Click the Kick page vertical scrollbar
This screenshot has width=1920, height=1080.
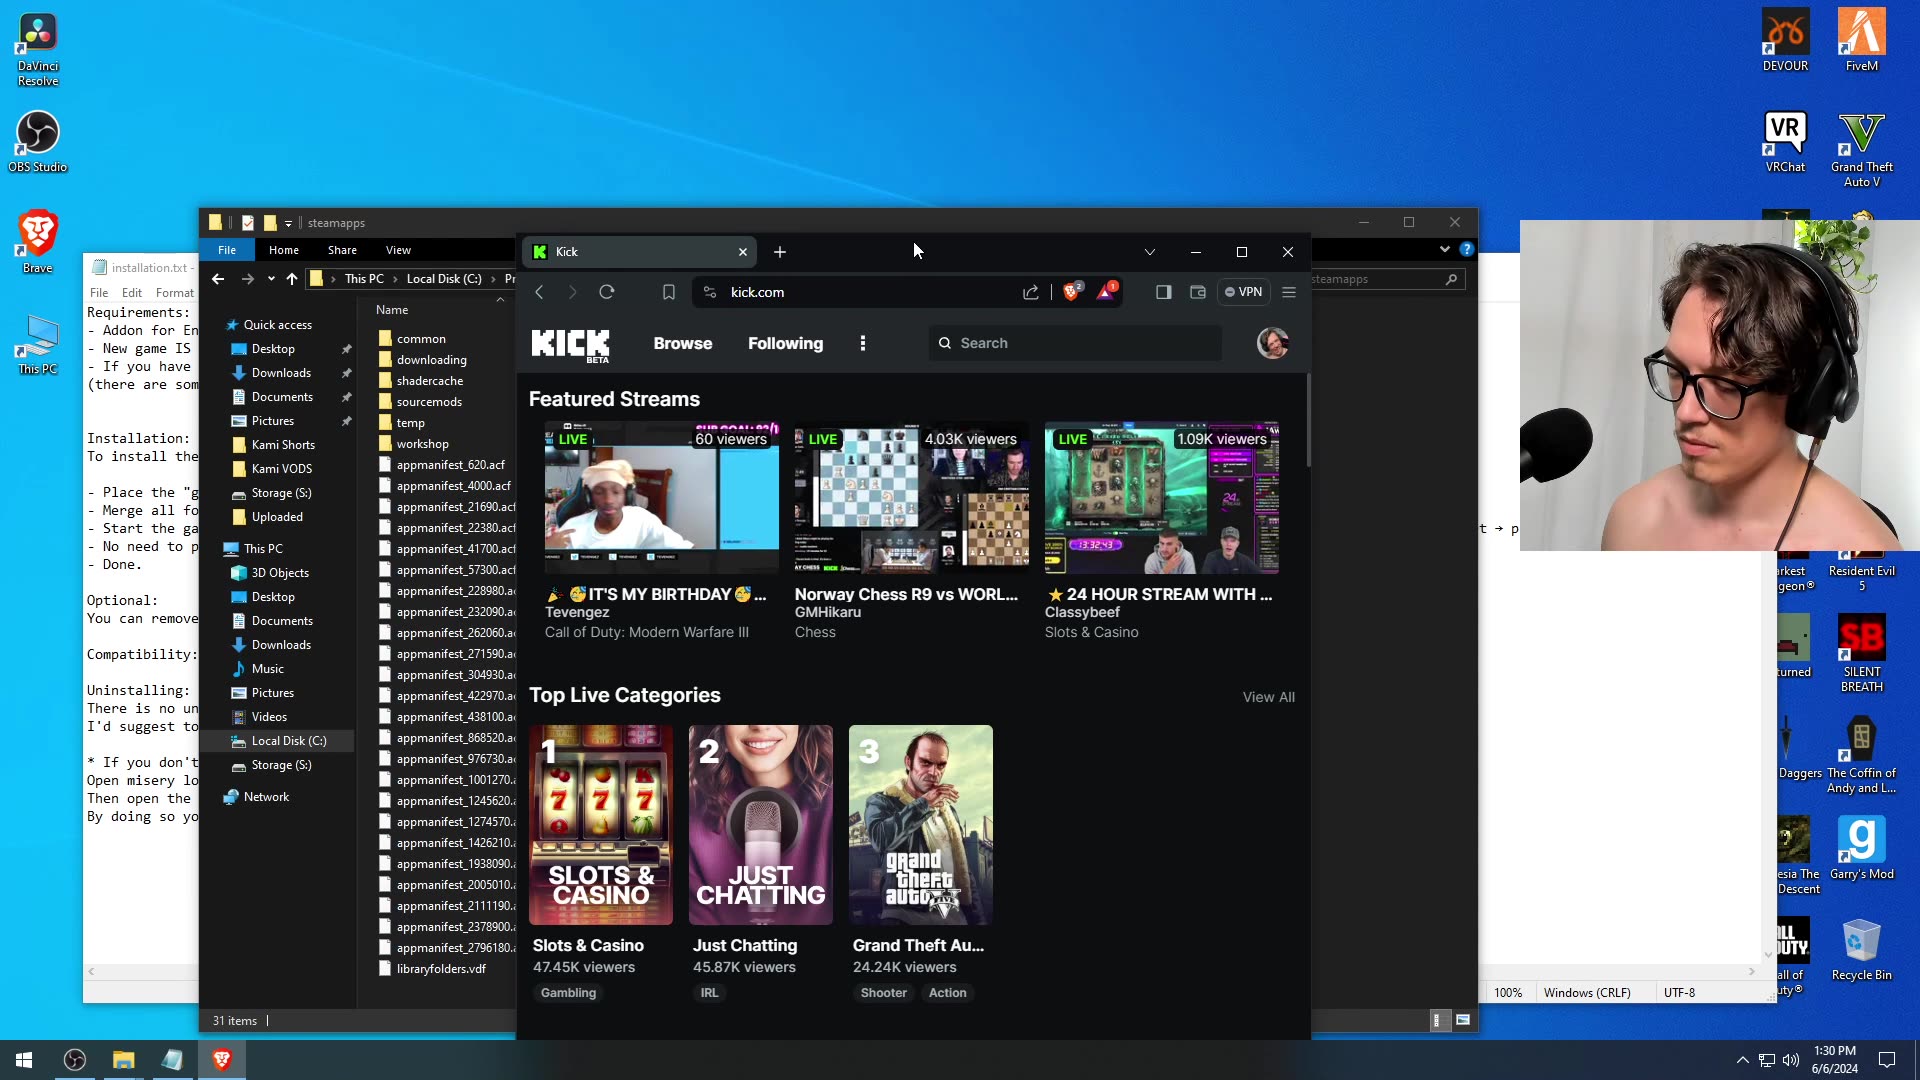pyautogui.click(x=1307, y=420)
